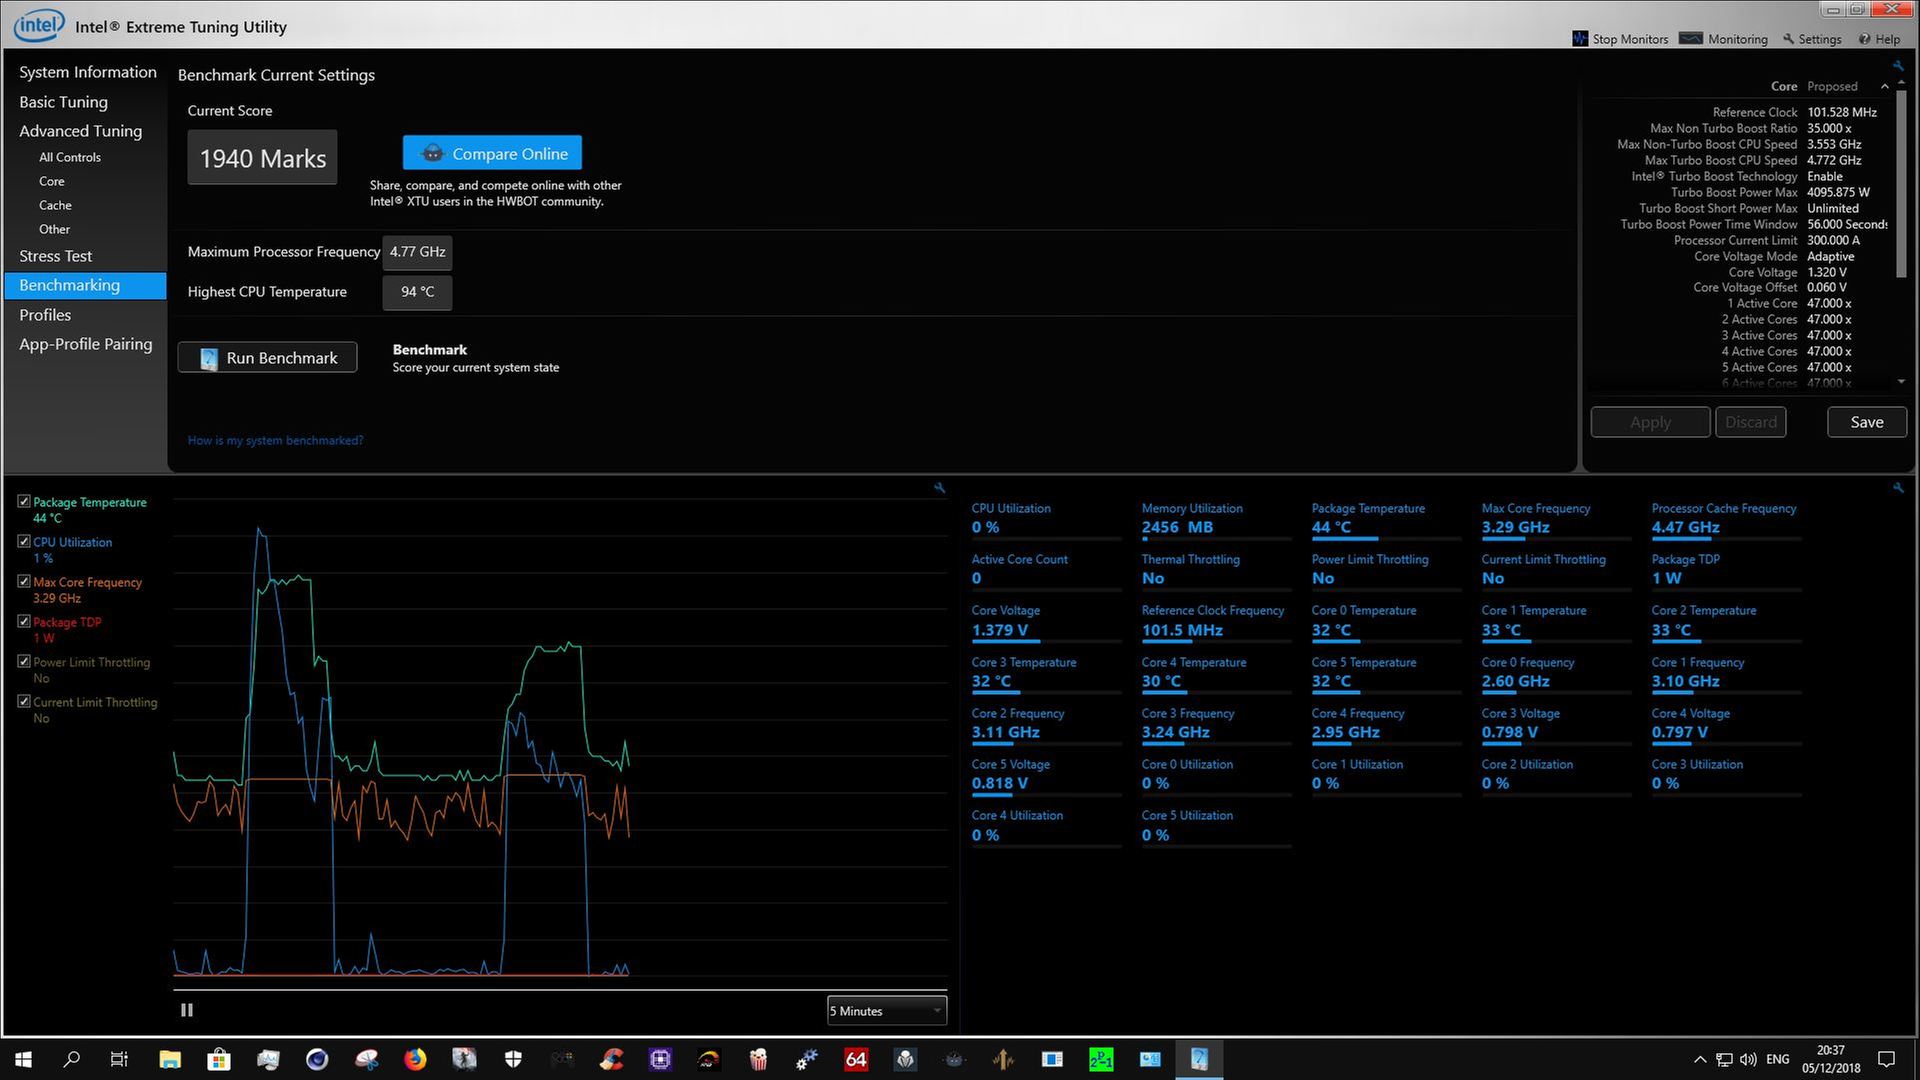Collapse the Core Proposed section chevron

[x=1884, y=87]
